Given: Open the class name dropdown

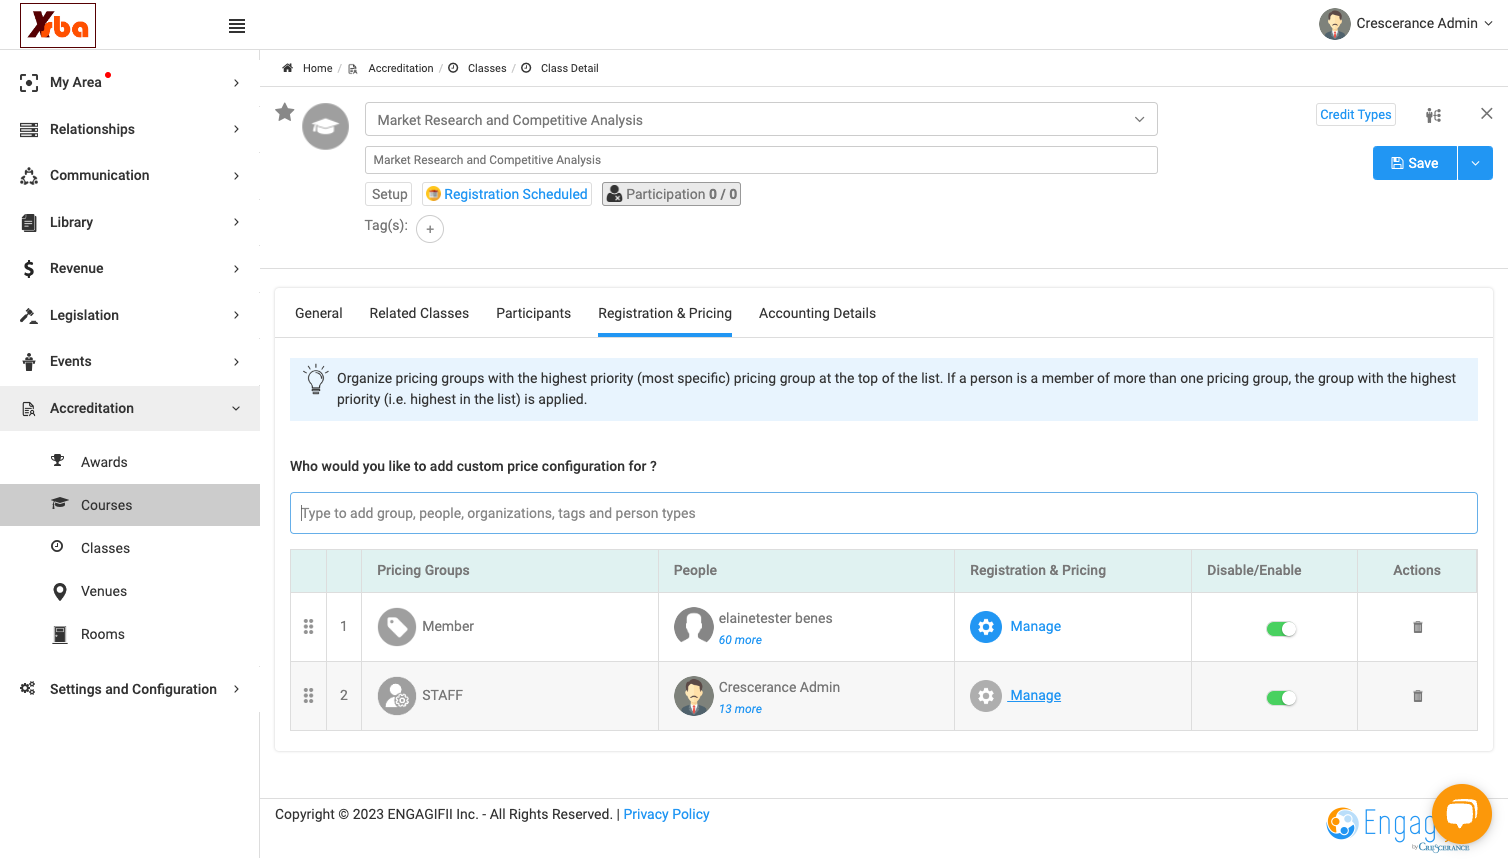Looking at the screenshot, I should (x=761, y=120).
